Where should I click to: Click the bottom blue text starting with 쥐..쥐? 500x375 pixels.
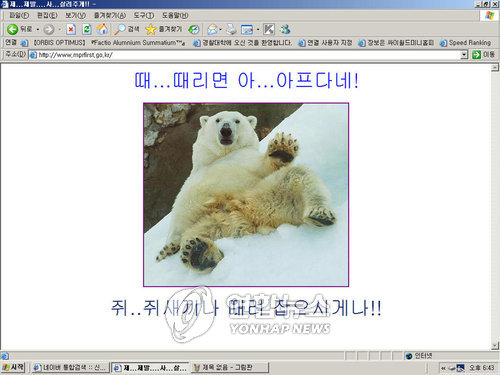(246, 308)
